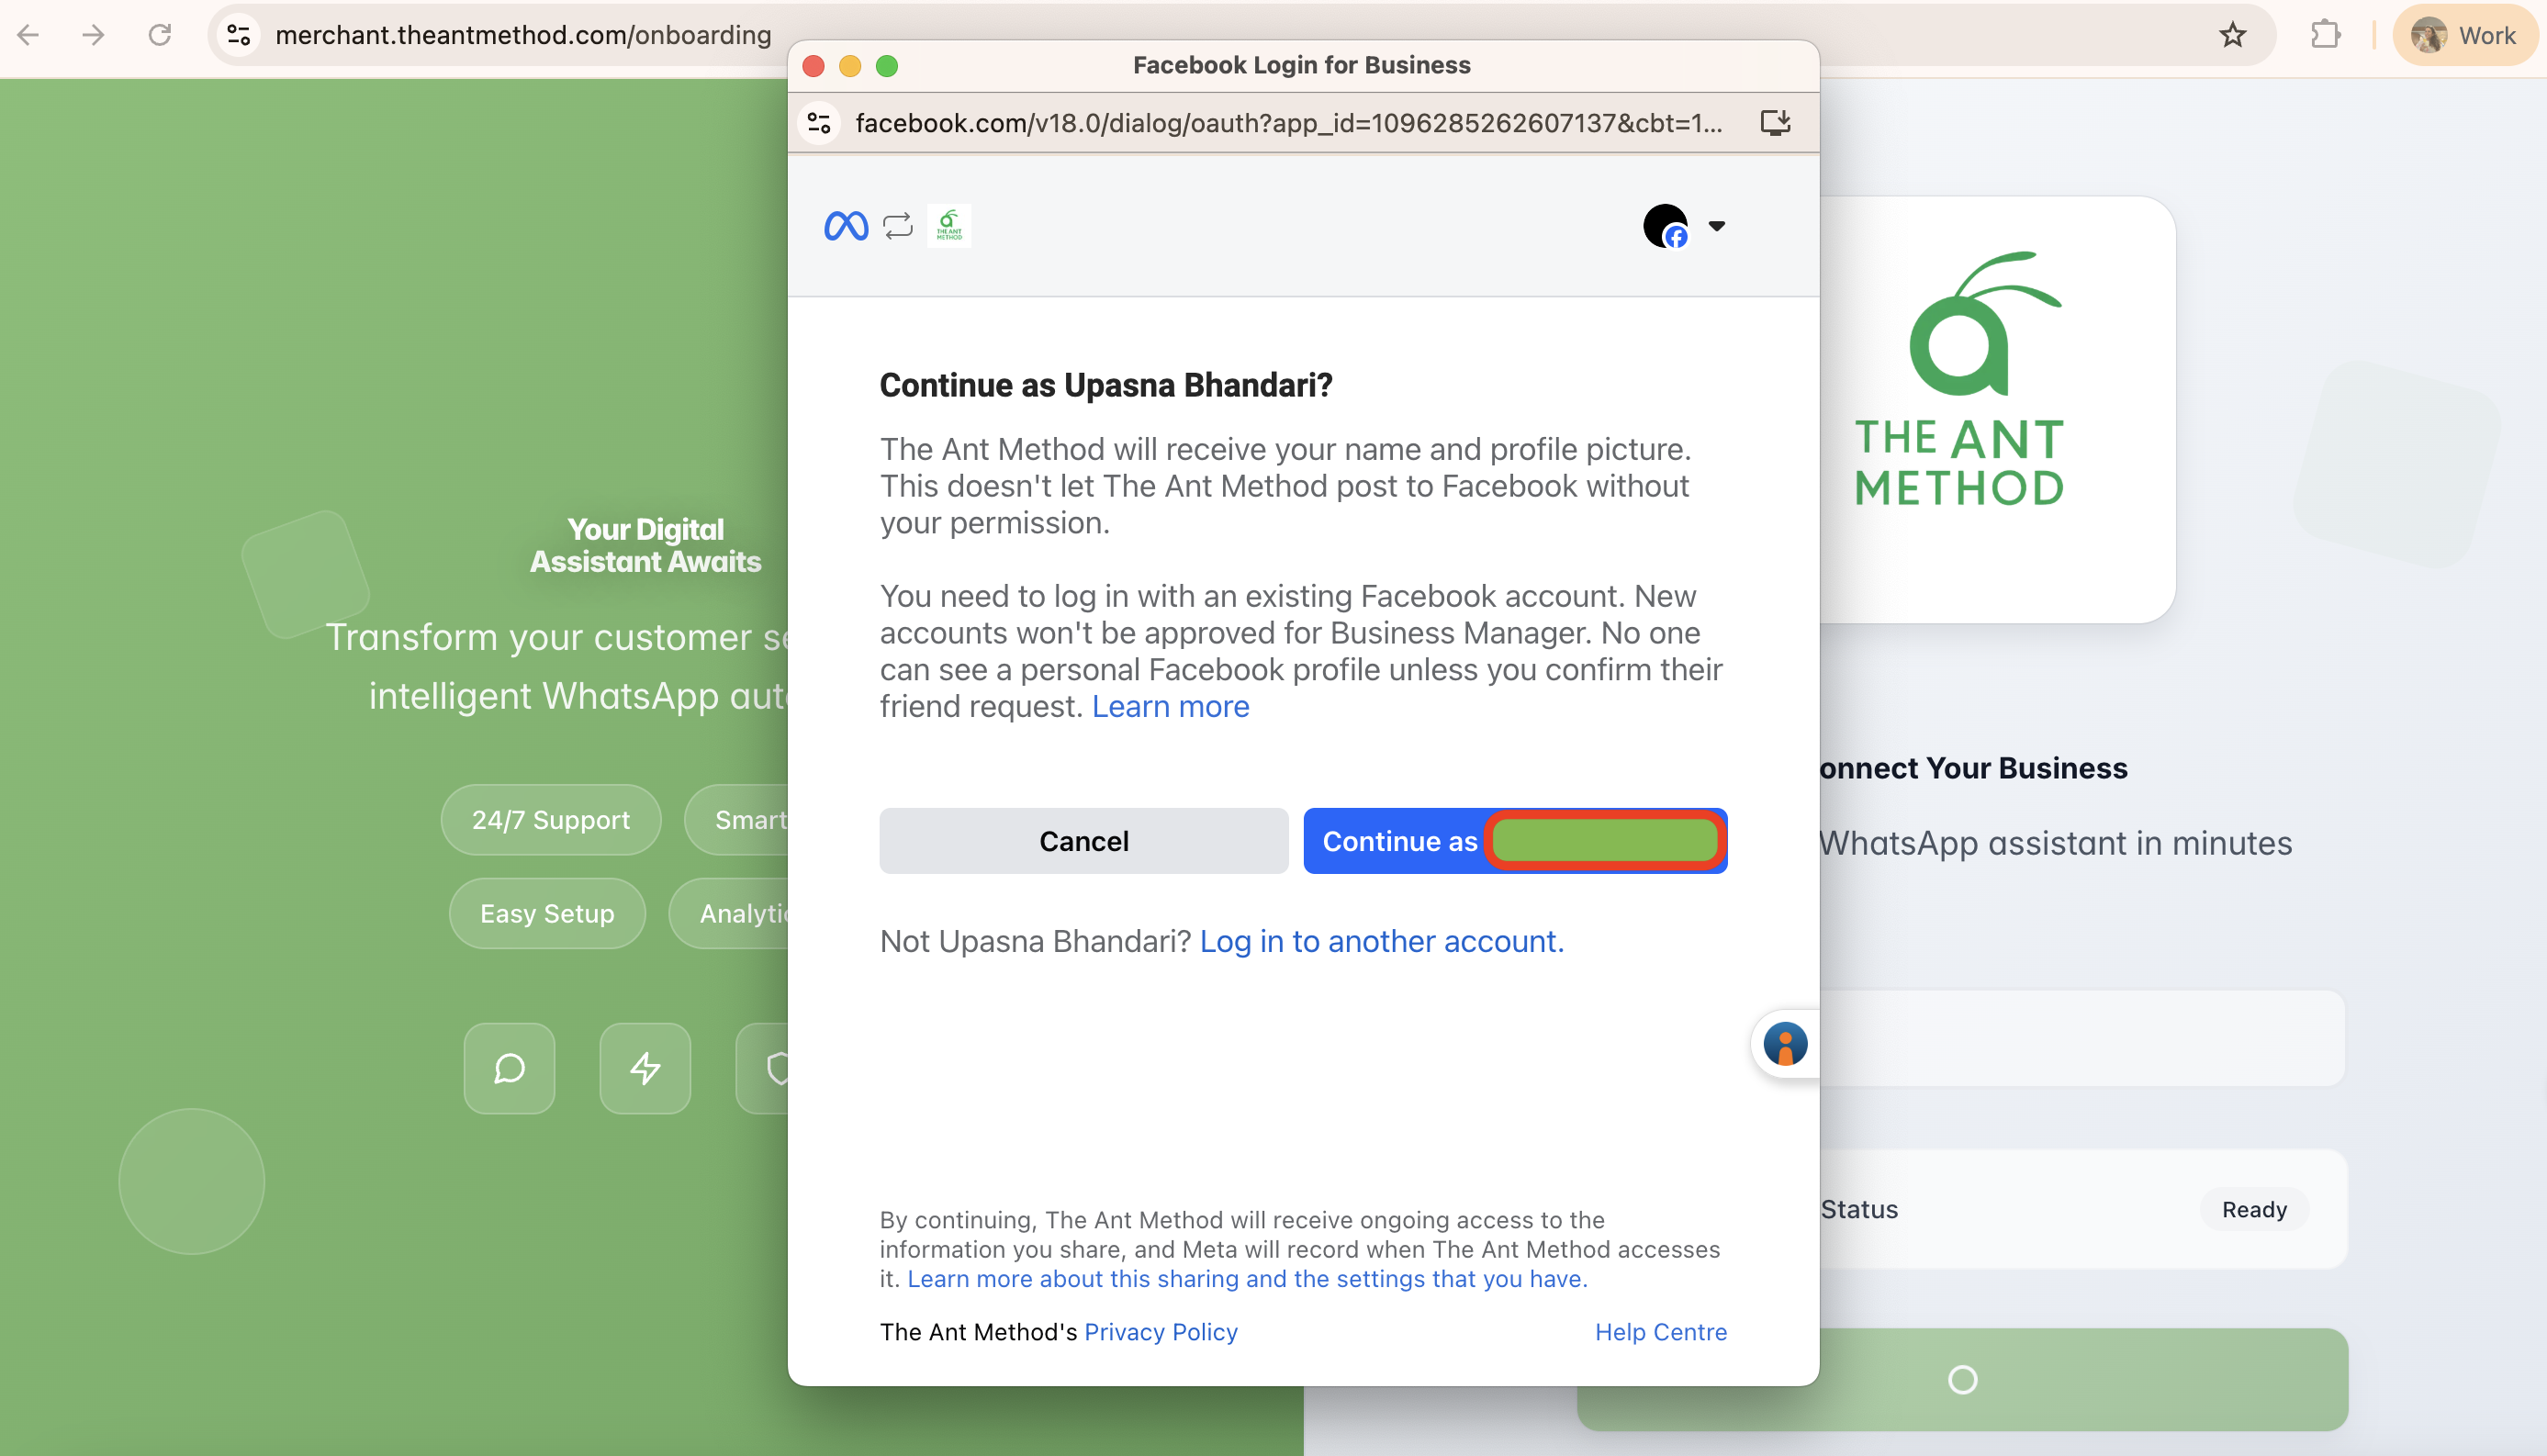Click the merchant.theantmethod.com address bar
Image resolution: width=2547 pixels, height=1456 pixels.
(x=522, y=36)
